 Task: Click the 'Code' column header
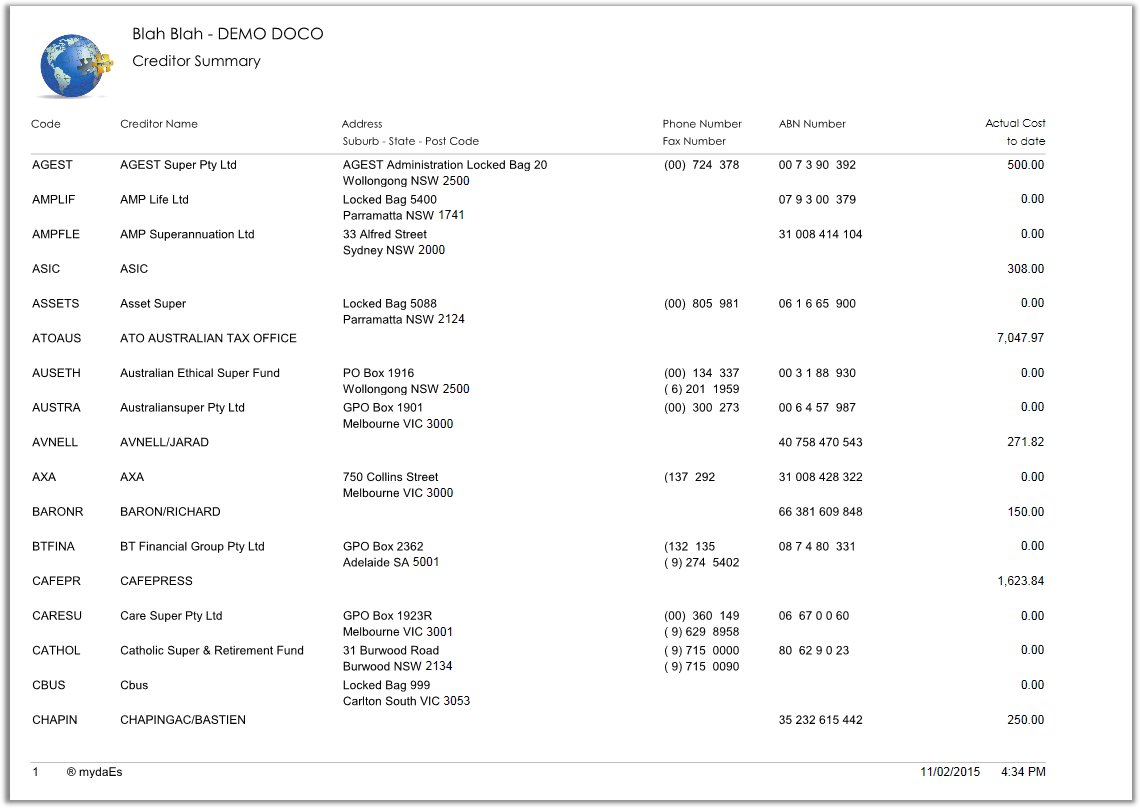point(46,124)
